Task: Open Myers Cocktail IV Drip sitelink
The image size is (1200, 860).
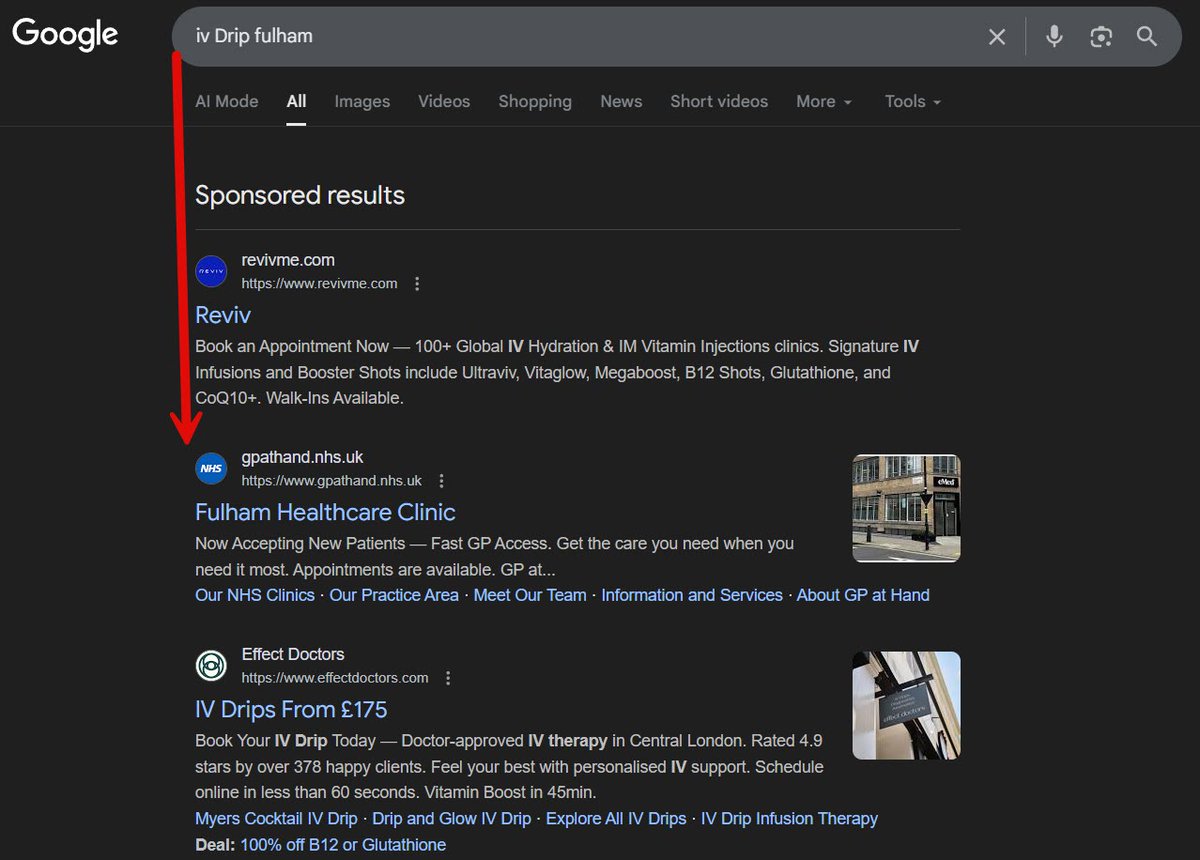Action: 276,818
